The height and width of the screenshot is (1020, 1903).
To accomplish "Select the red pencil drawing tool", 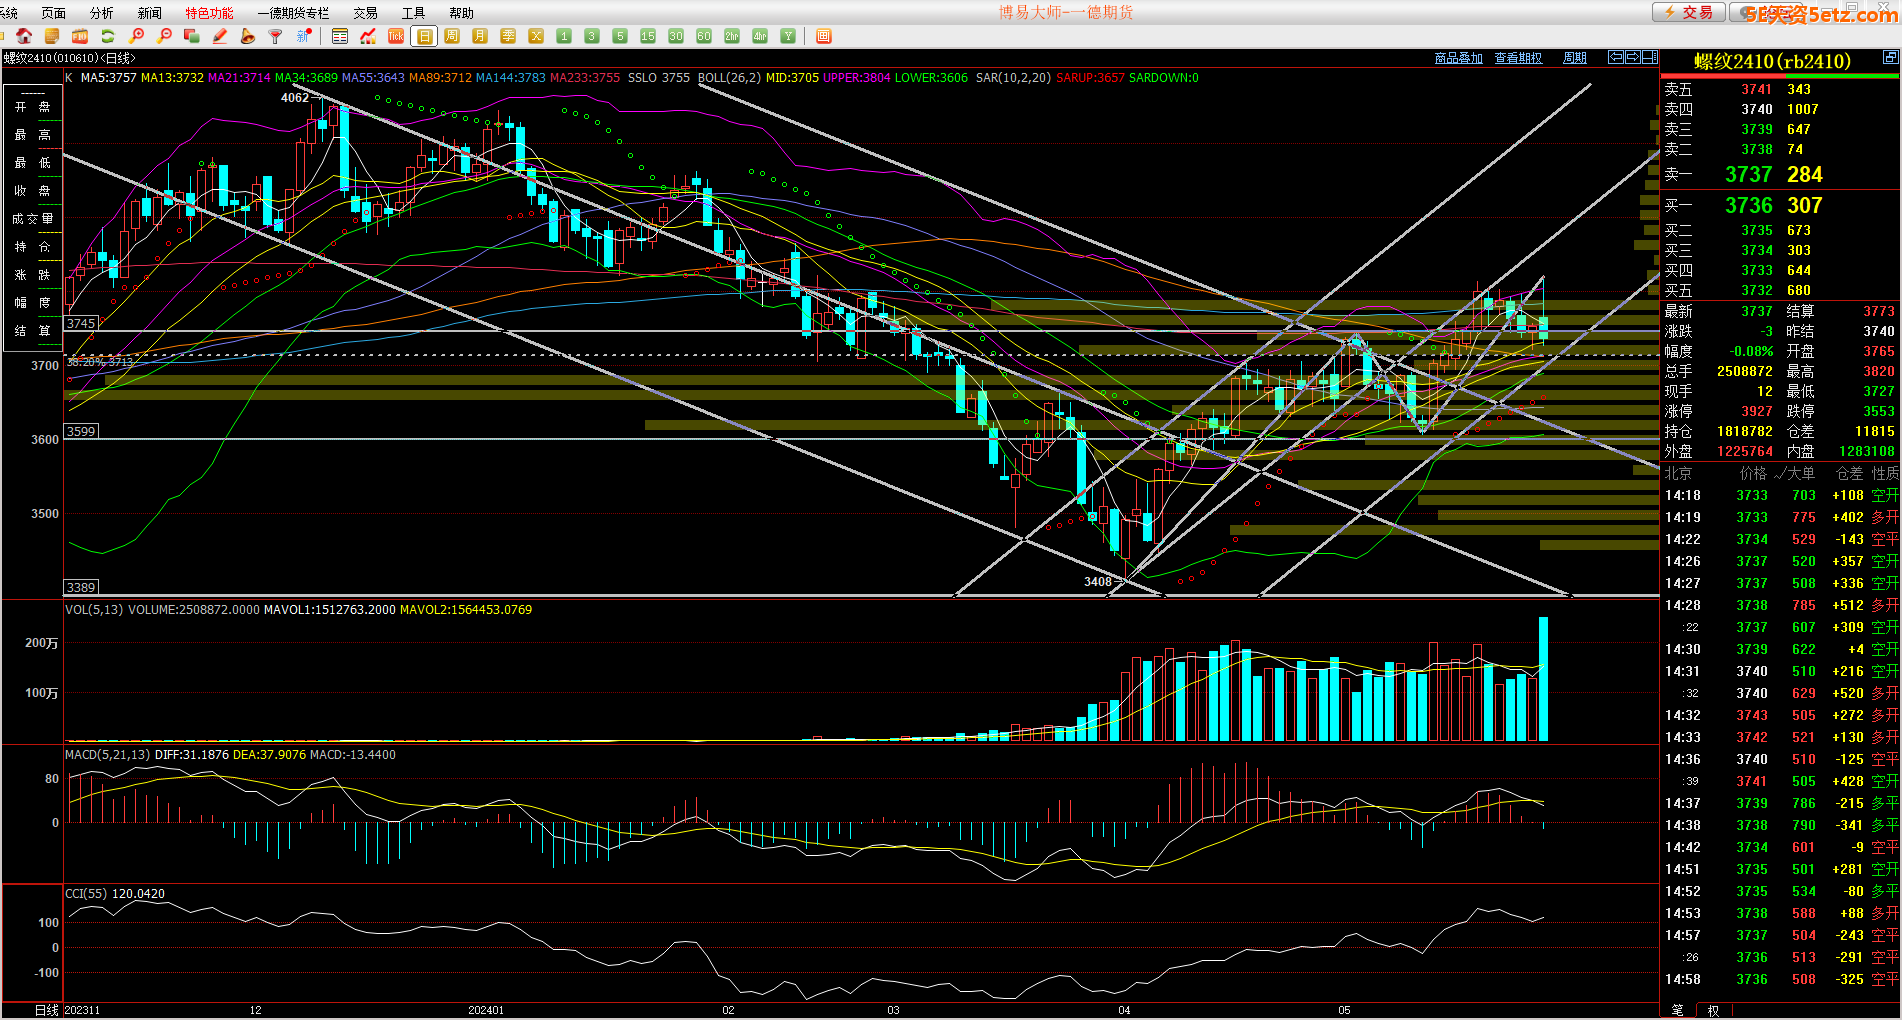I will (220, 36).
